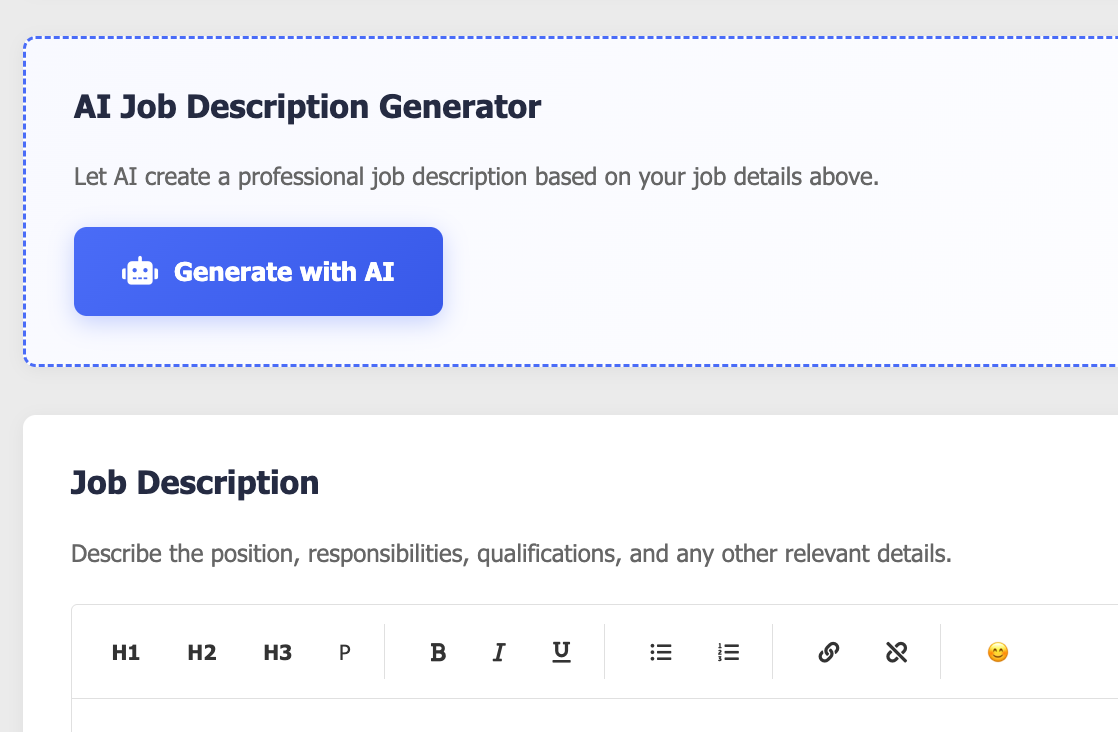Select the I italic formatting icon
This screenshot has width=1118, height=732.
pos(499,652)
